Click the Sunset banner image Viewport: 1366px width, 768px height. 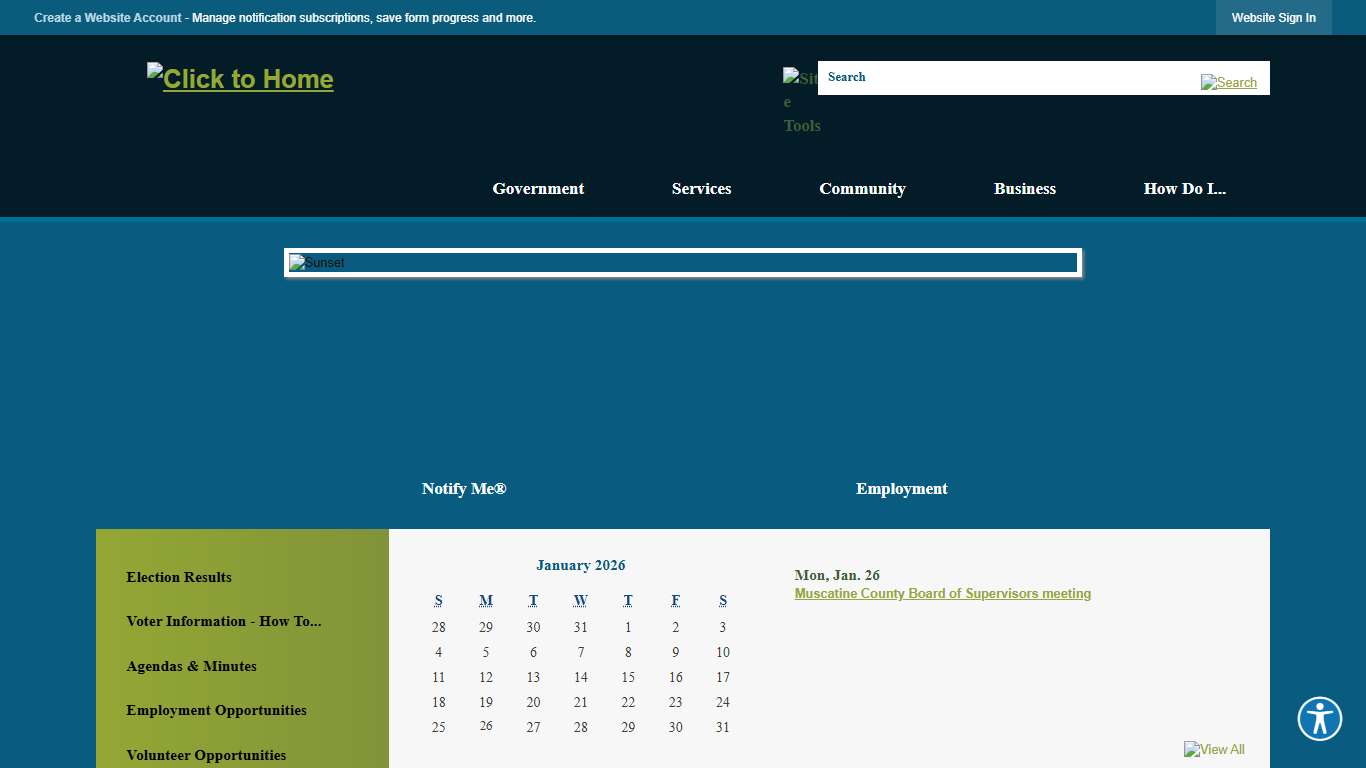point(683,262)
